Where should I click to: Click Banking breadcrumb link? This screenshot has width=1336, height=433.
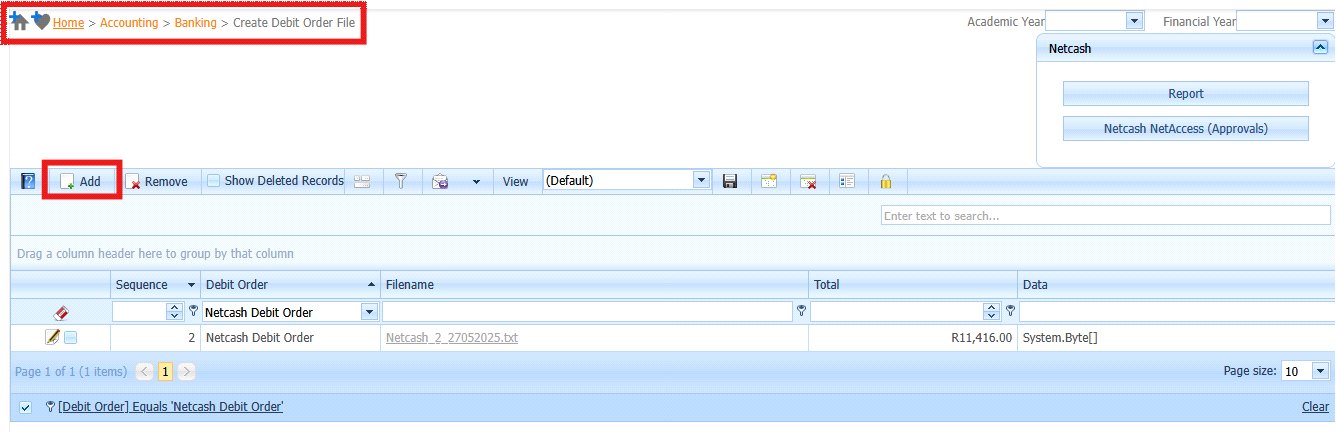click(195, 22)
